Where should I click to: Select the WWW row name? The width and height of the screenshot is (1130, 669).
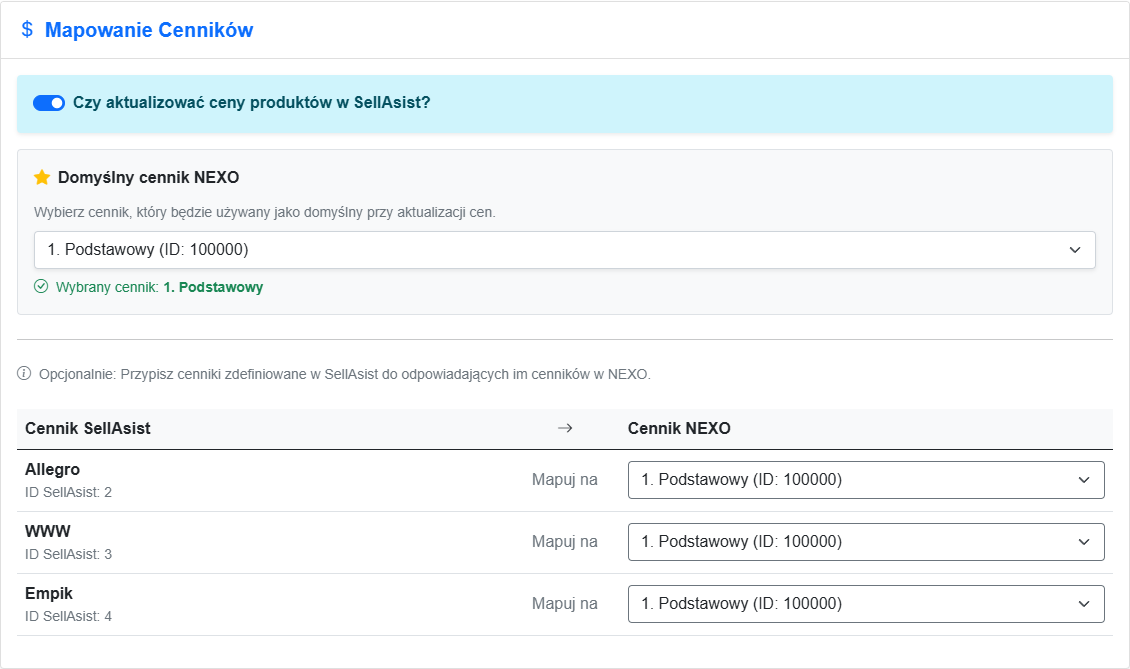click(x=48, y=531)
